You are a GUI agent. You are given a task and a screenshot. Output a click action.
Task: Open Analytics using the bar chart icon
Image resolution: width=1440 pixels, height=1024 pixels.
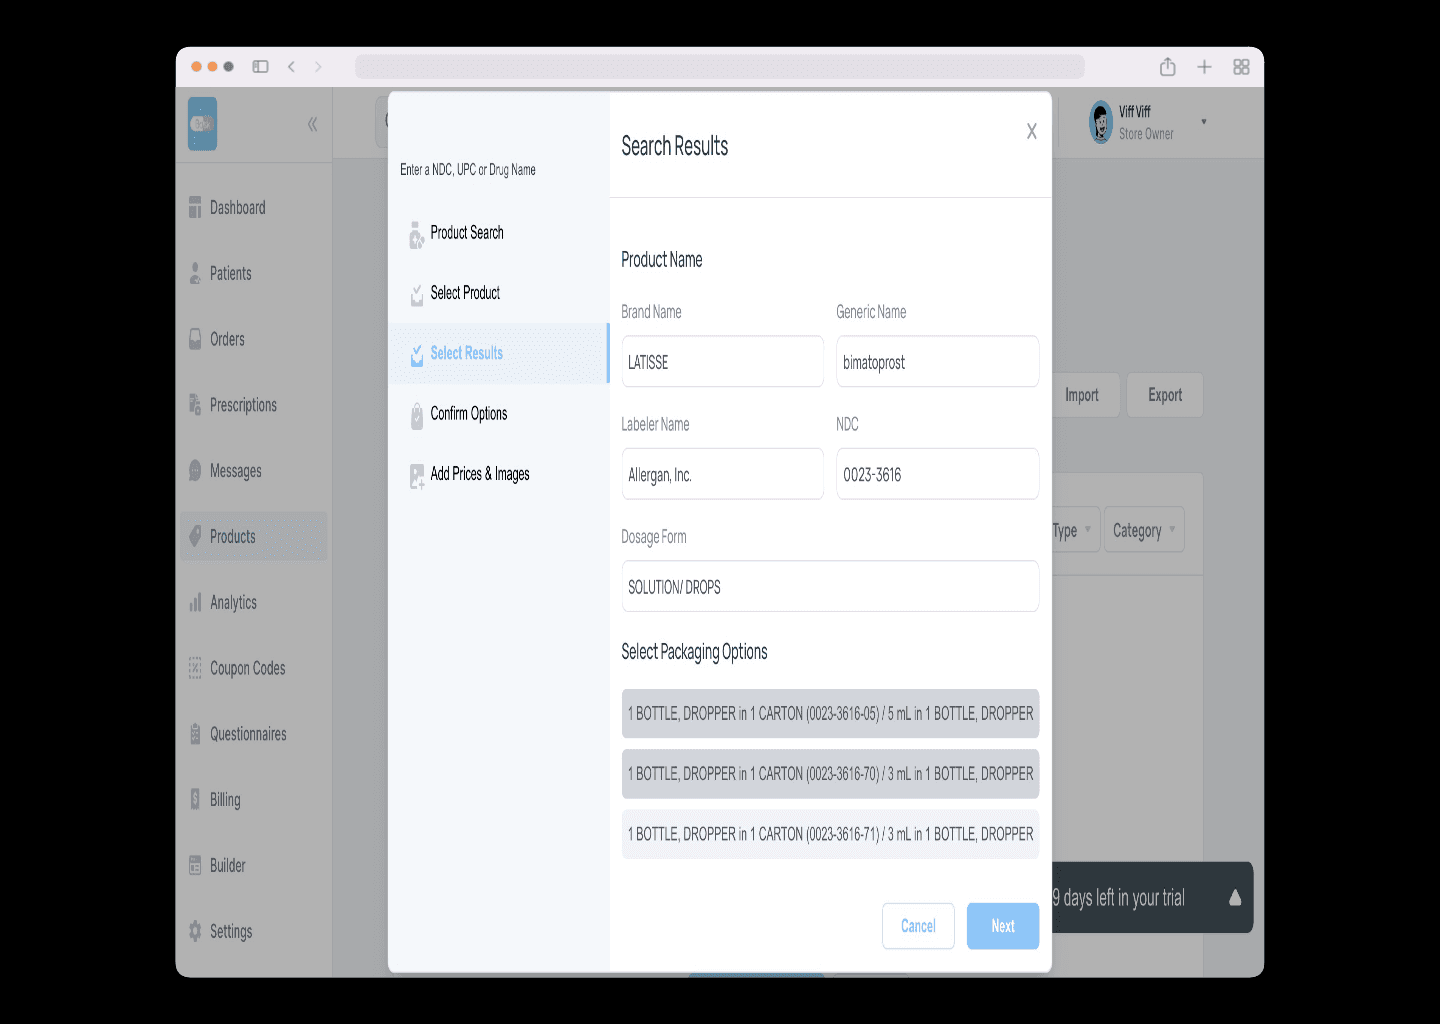click(x=195, y=602)
